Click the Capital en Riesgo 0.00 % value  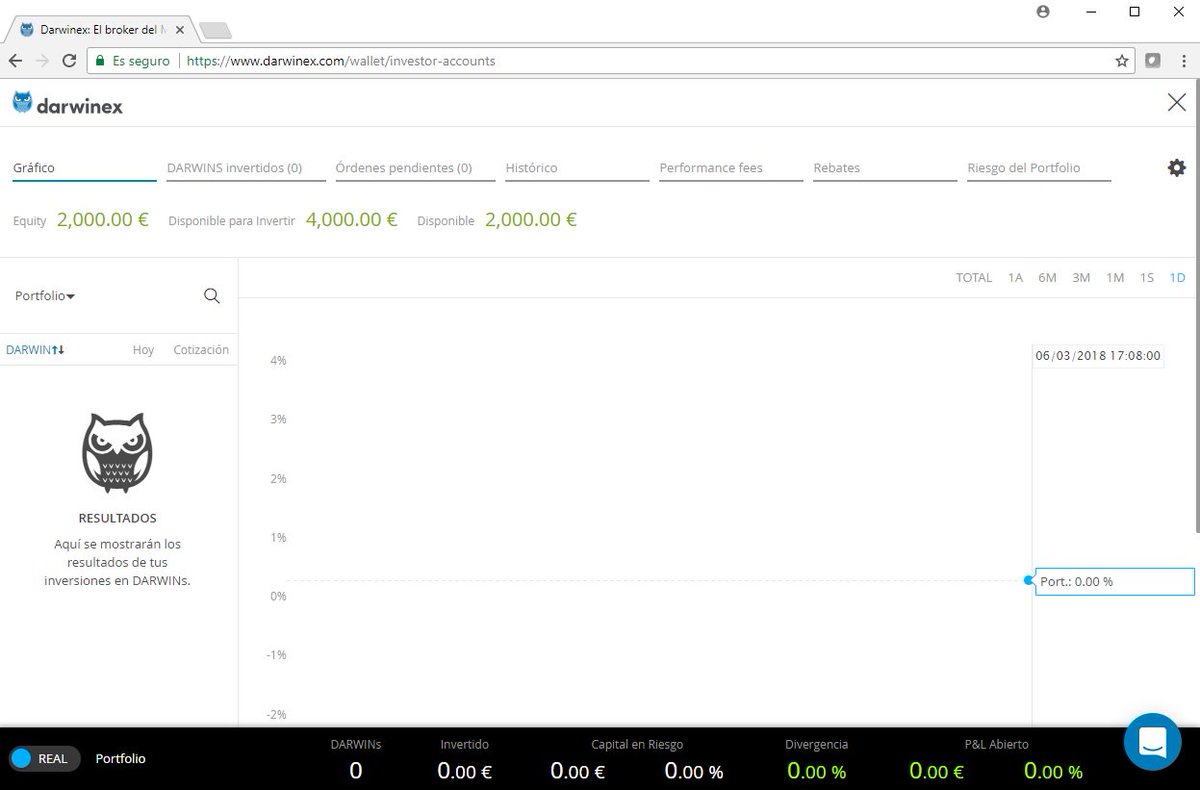tap(694, 771)
